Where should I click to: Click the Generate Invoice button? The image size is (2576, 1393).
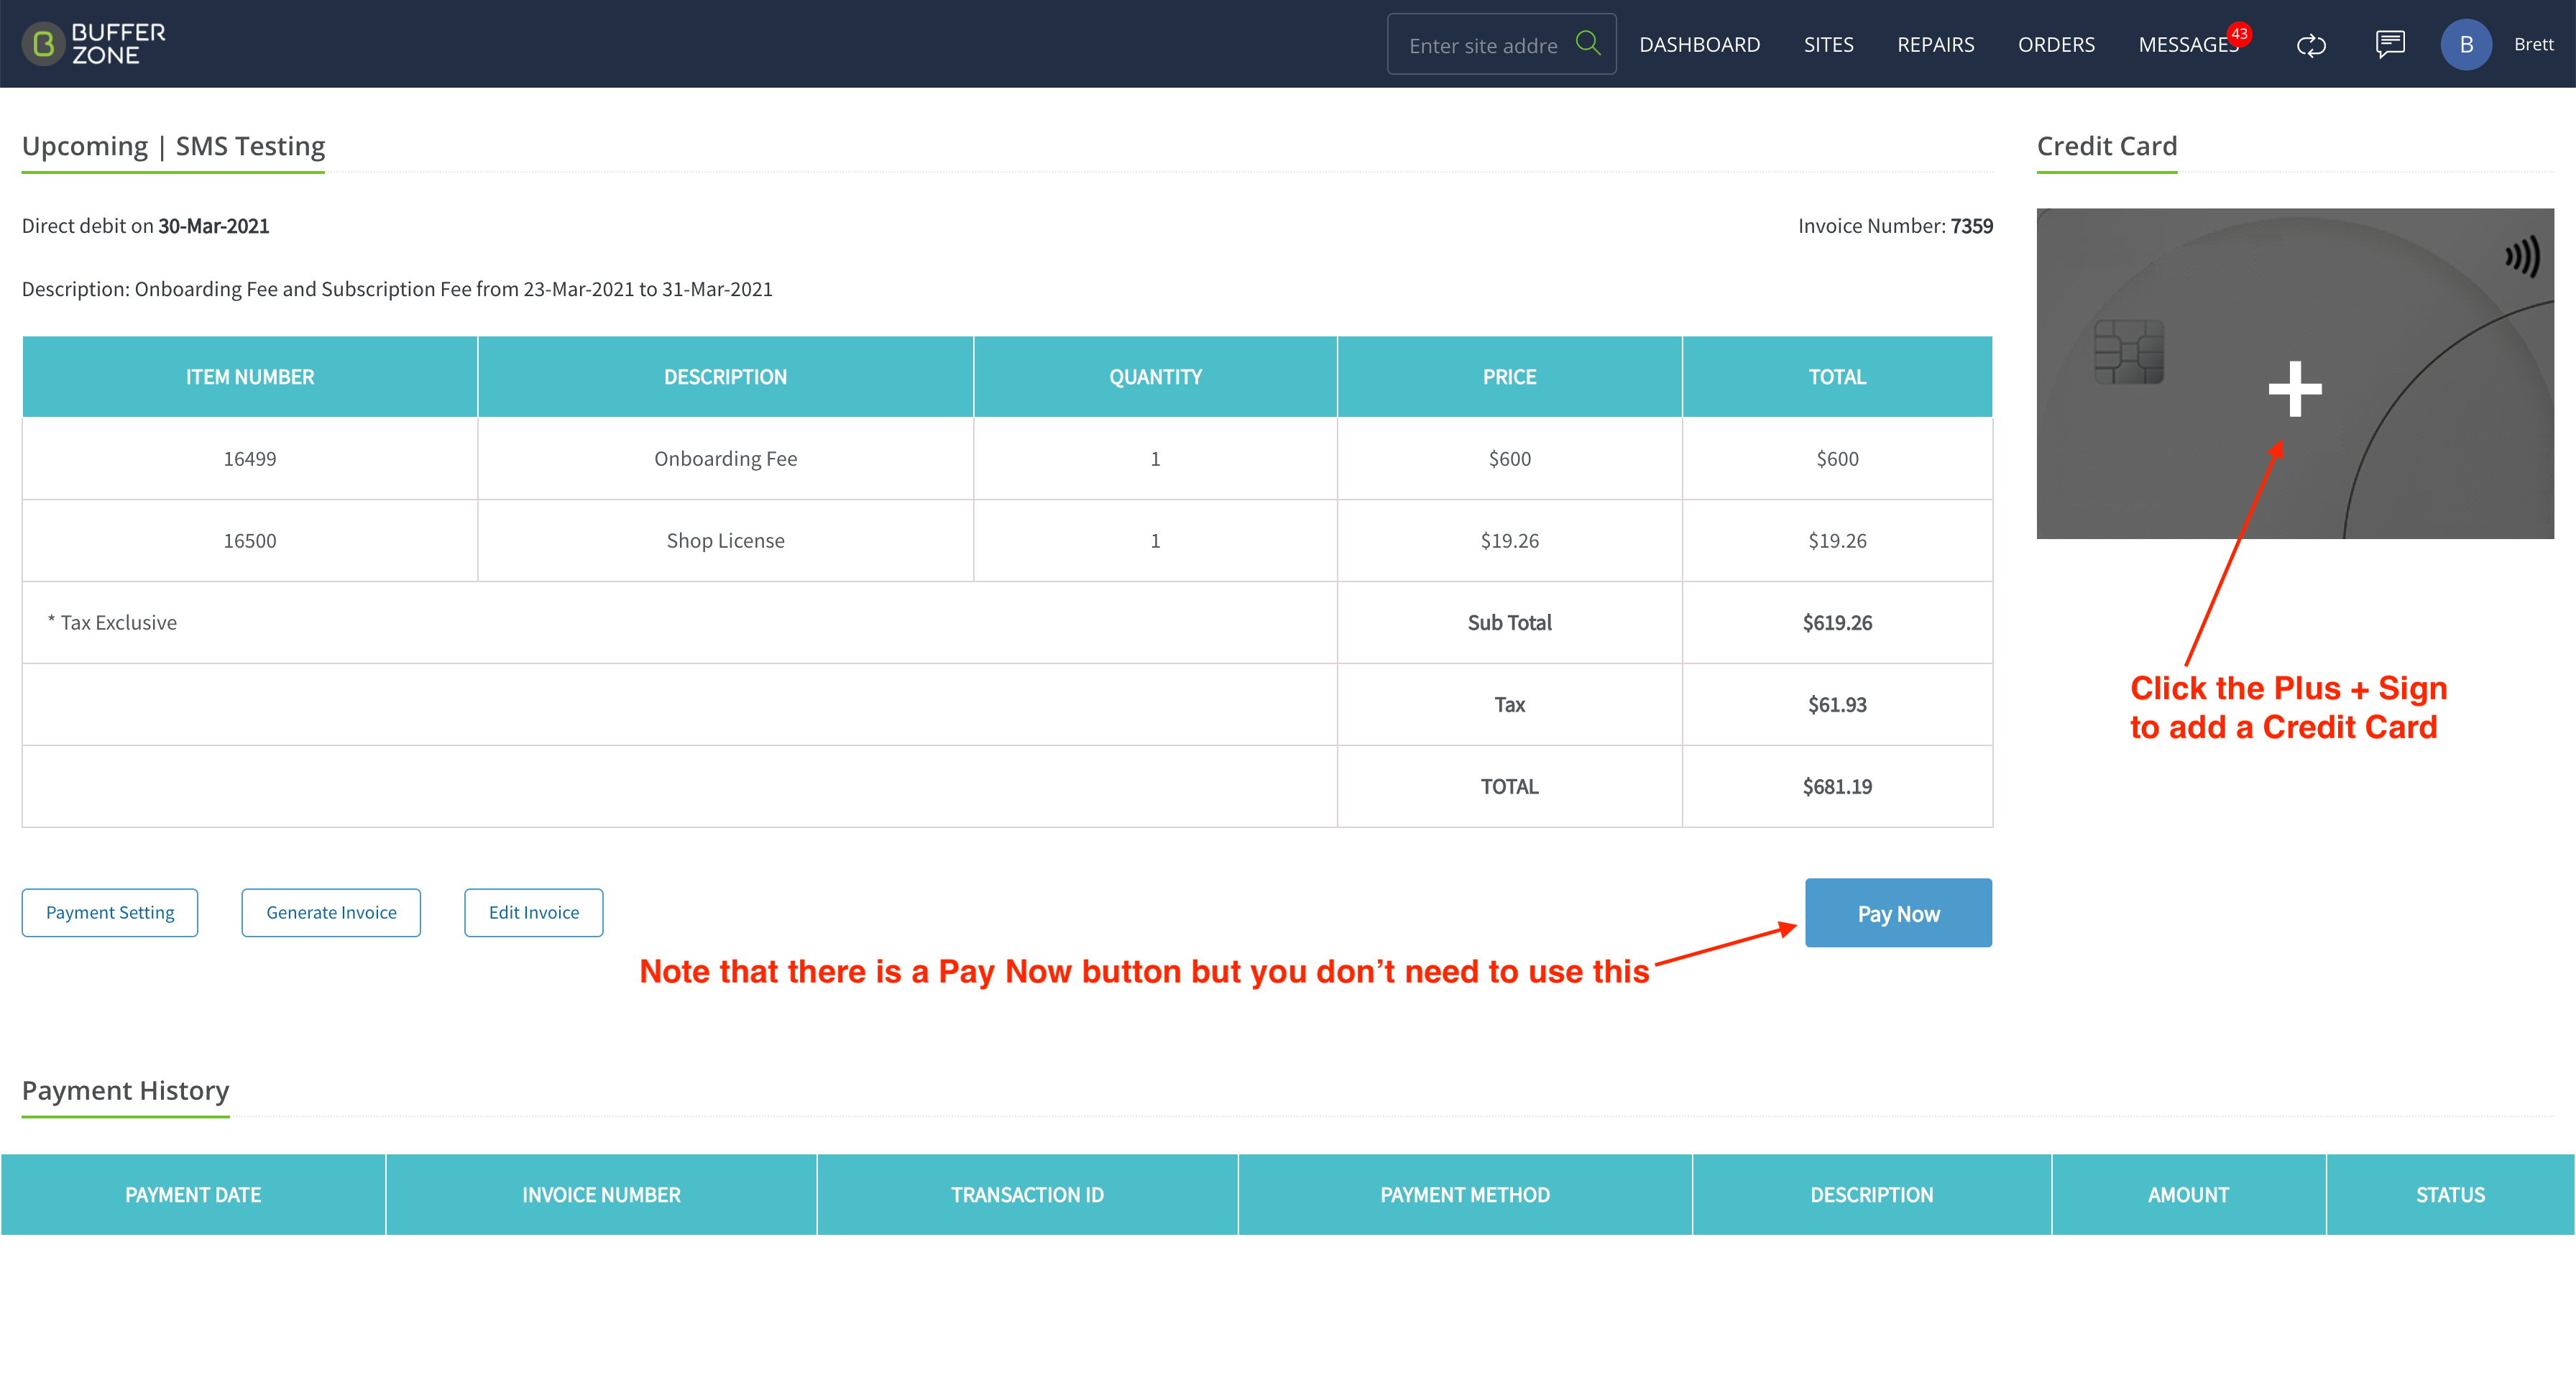point(331,913)
